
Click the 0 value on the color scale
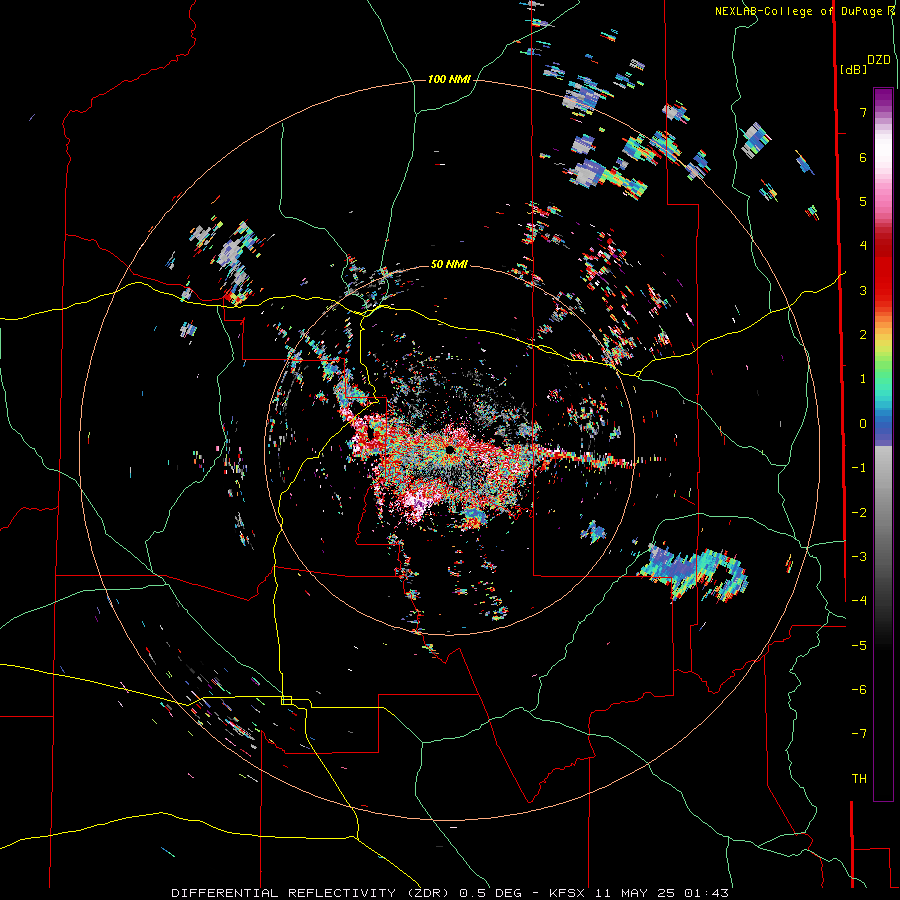(x=863, y=424)
